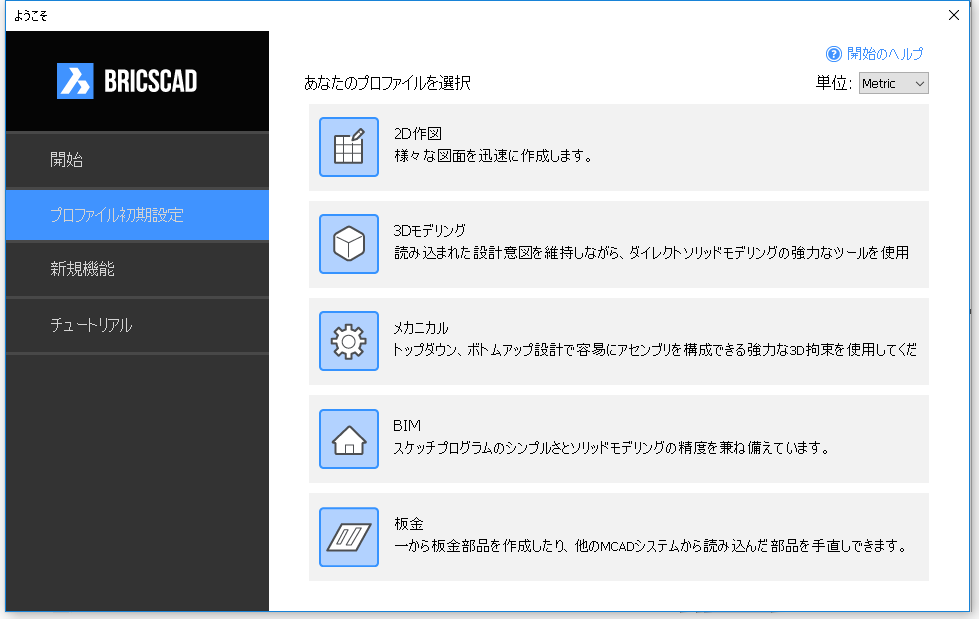
Task: Click the 板金 profile title text
Action: 409,523
